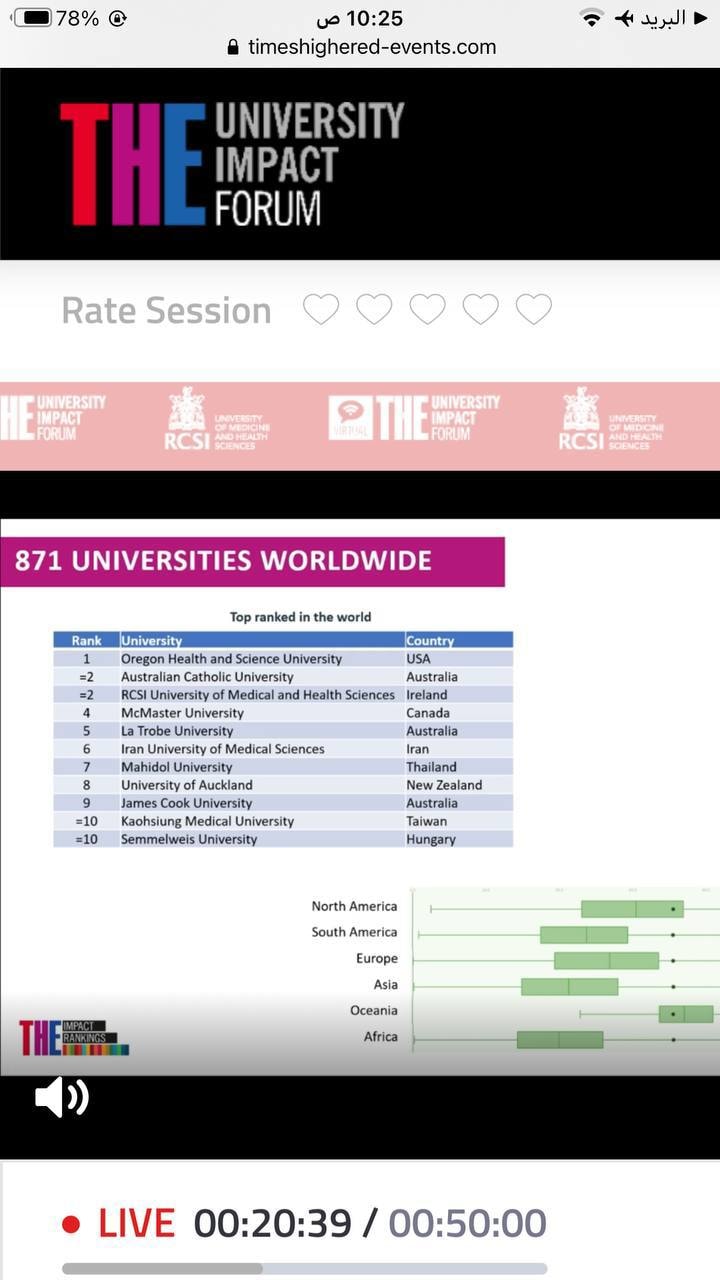Tap the fourth heart rating
The image size is (720, 1280).
(x=480, y=310)
